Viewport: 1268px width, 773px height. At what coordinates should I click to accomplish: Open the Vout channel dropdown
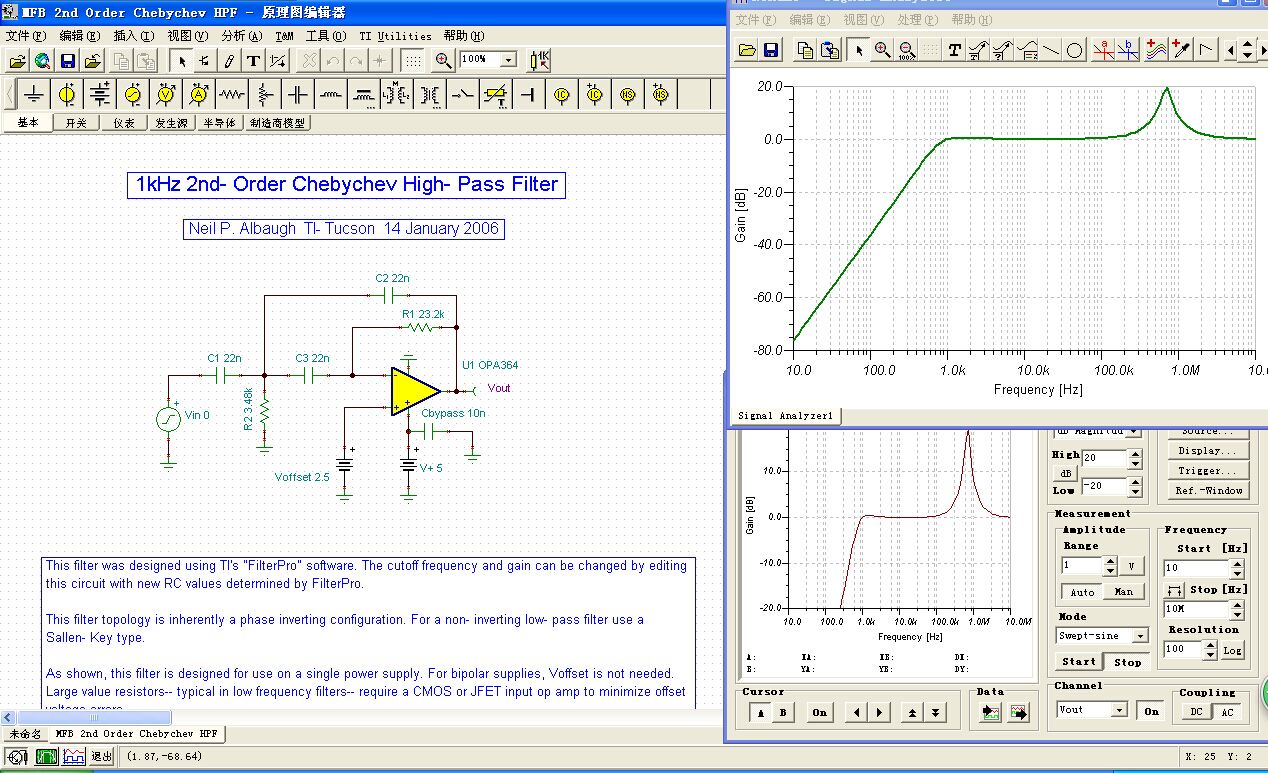[1120, 710]
